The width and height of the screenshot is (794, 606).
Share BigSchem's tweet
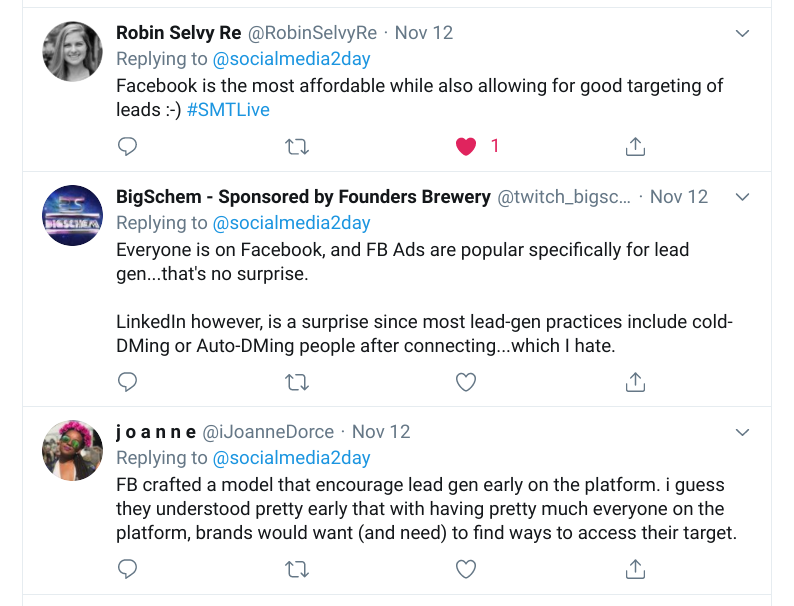634,381
